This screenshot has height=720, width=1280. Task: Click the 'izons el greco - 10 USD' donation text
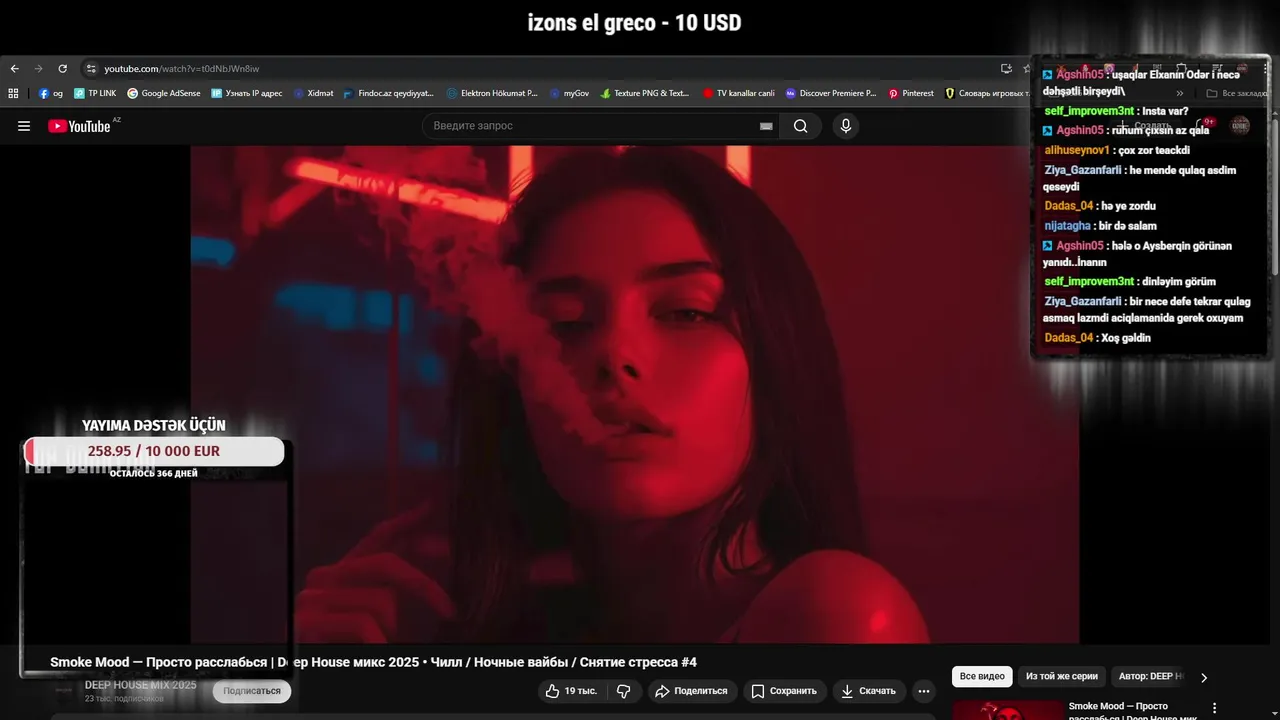click(x=635, y=23)
